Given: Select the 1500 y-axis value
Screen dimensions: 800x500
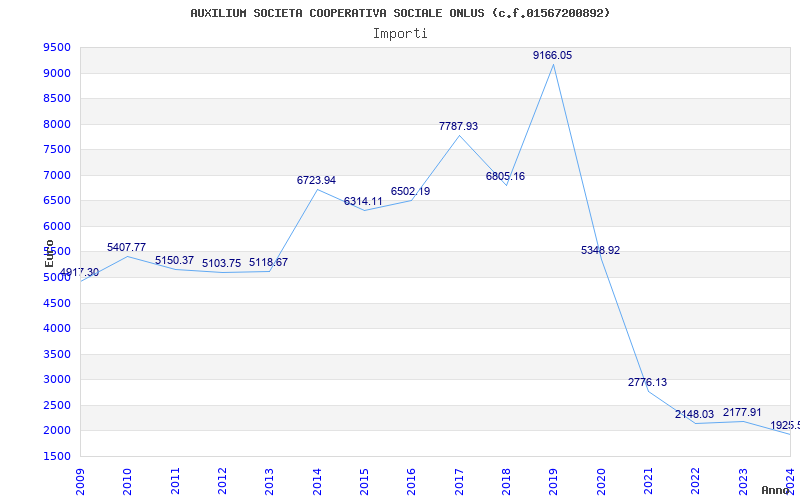Looking at the screenshot, I should 57,457.
